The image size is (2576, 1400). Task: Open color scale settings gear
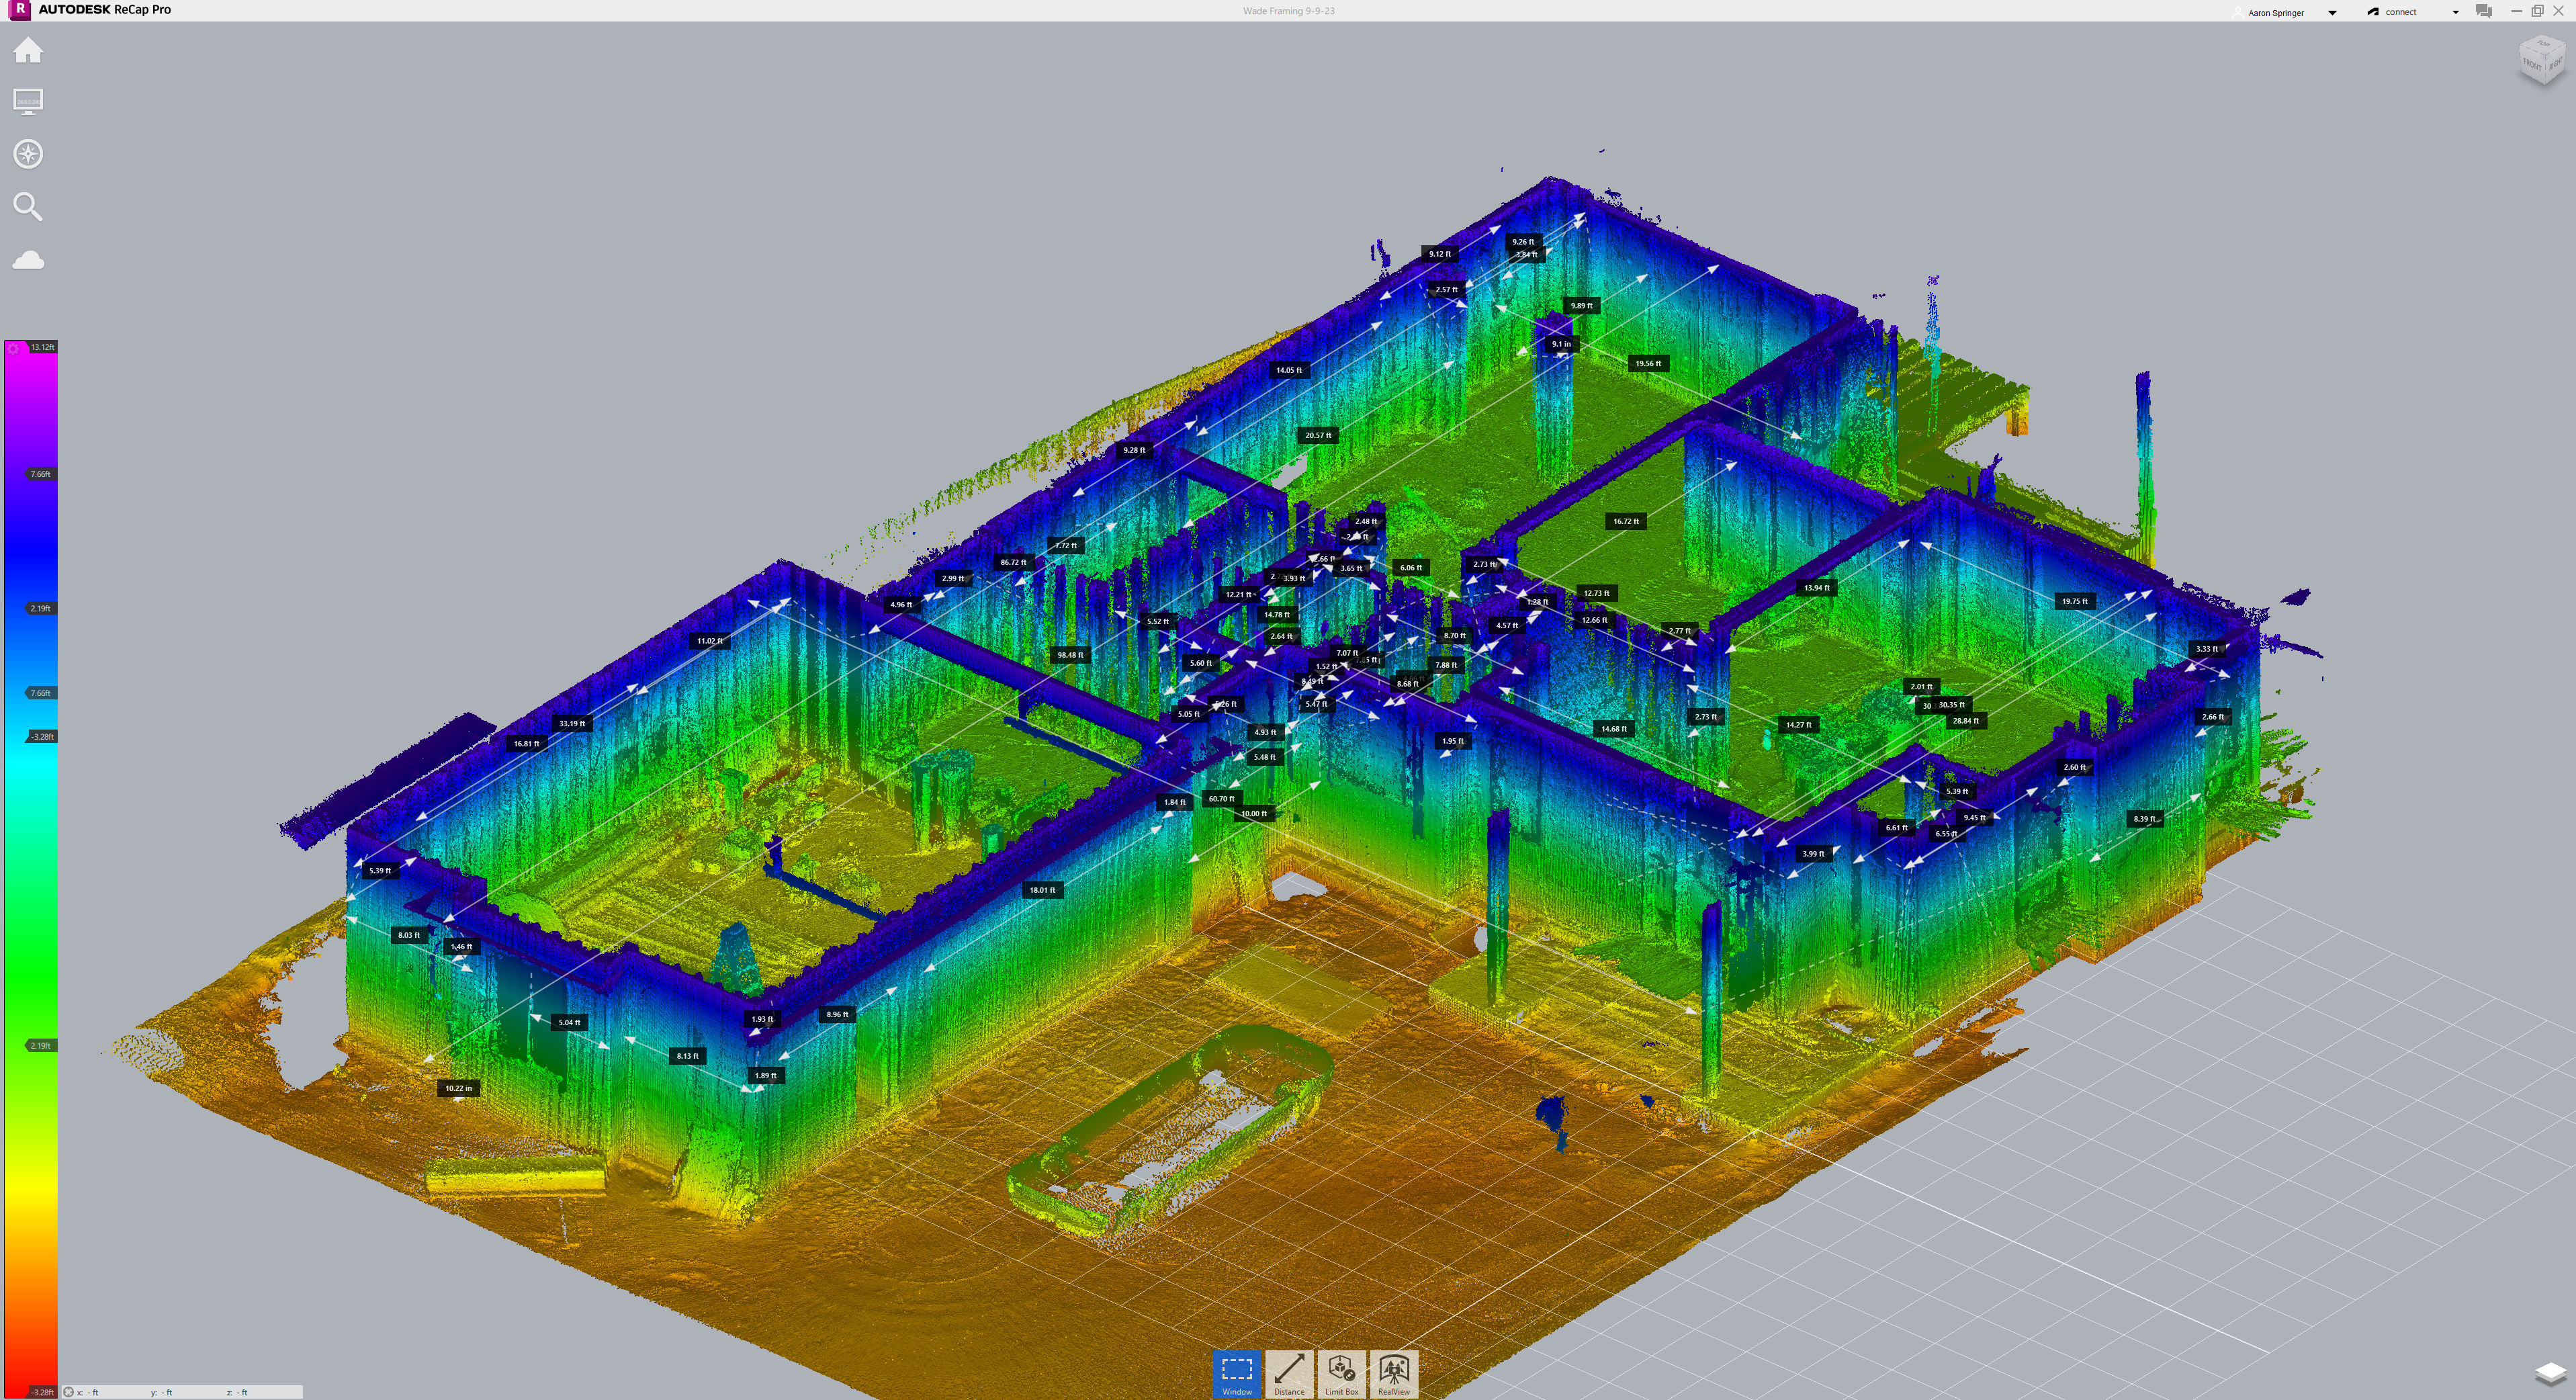[x=13, y=349]
